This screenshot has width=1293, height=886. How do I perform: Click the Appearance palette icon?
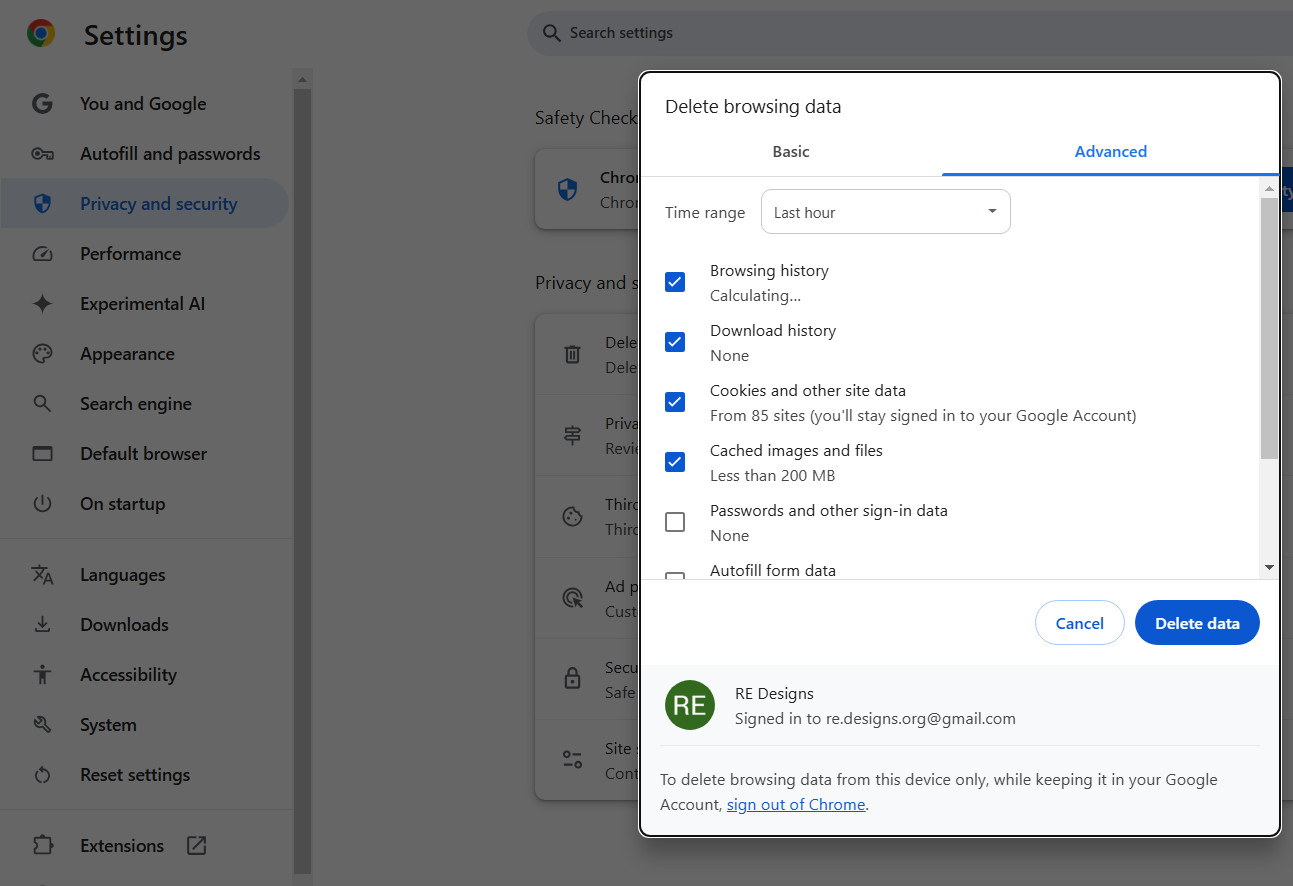(x=42, y=354)
